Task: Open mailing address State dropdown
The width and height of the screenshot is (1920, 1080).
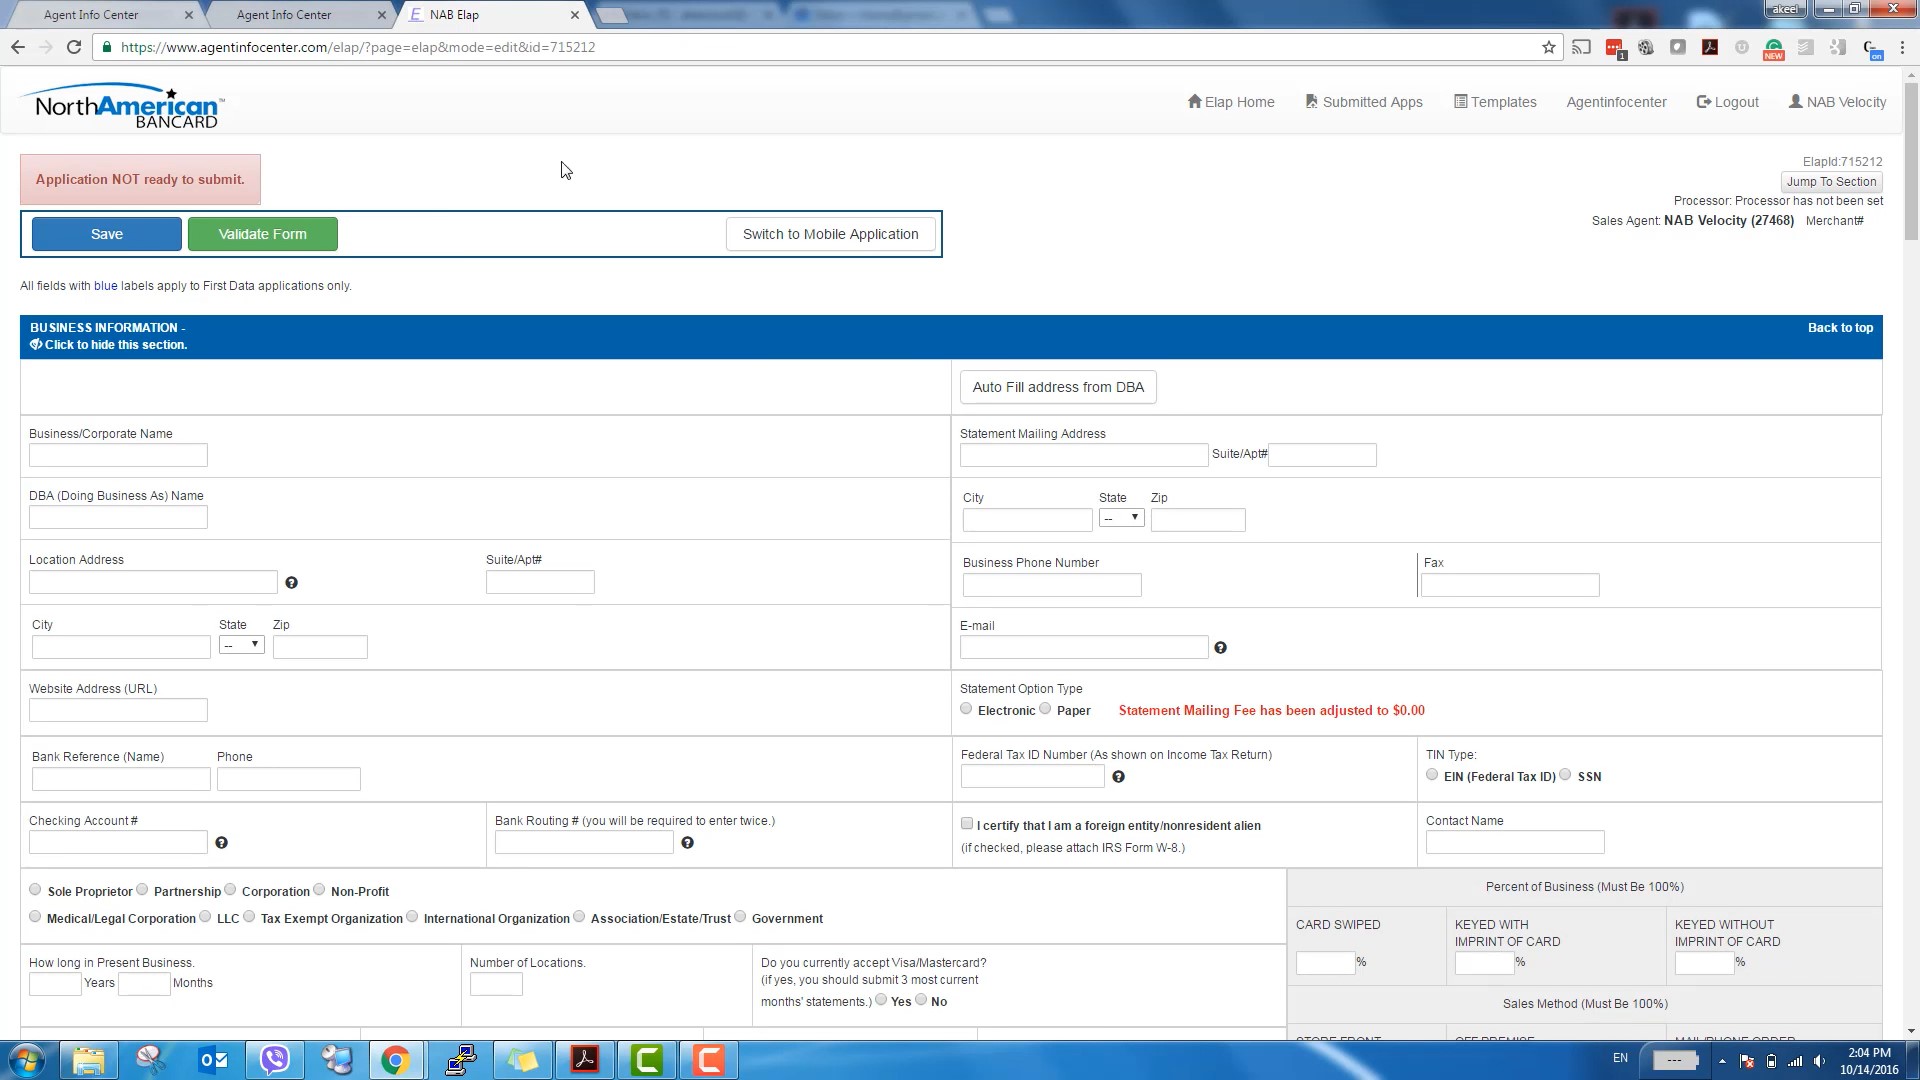Action: point(1121,518)
